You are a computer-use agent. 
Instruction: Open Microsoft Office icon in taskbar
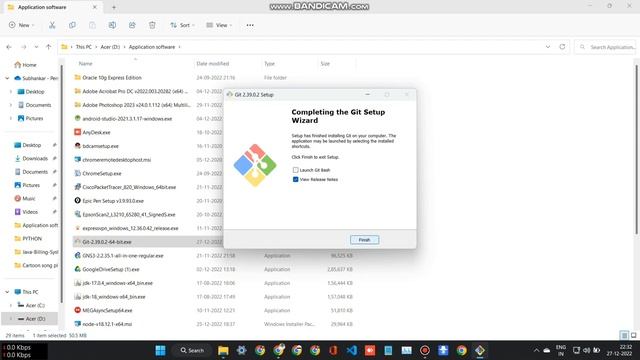point(333,350)
